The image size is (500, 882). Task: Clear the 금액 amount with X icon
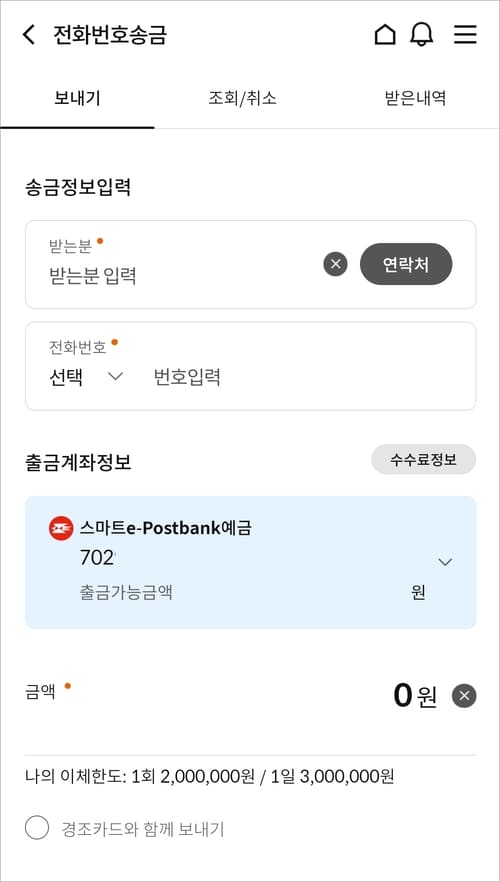click(464, 696)
